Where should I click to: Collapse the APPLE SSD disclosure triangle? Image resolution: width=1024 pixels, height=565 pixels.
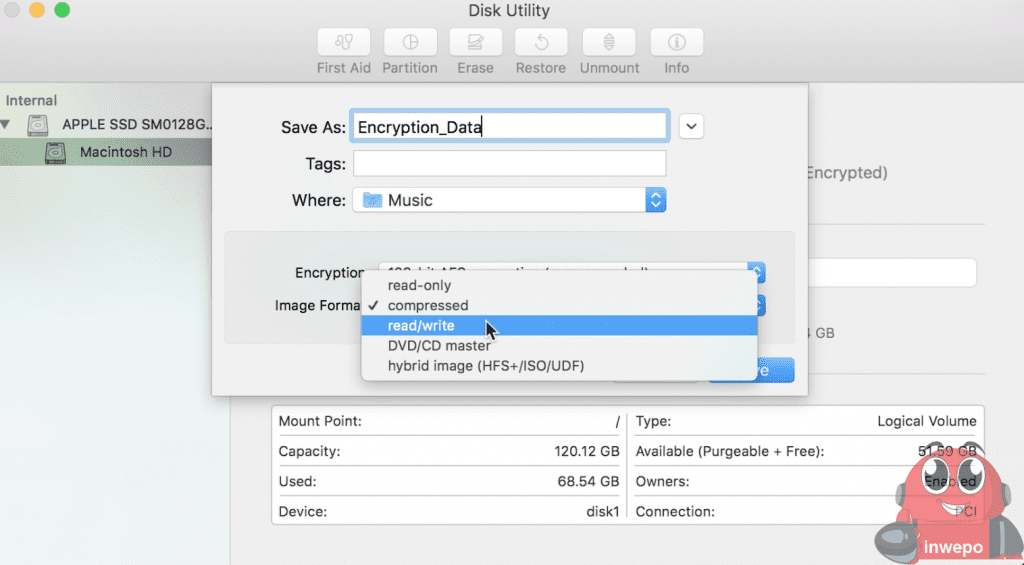point(8,125)
